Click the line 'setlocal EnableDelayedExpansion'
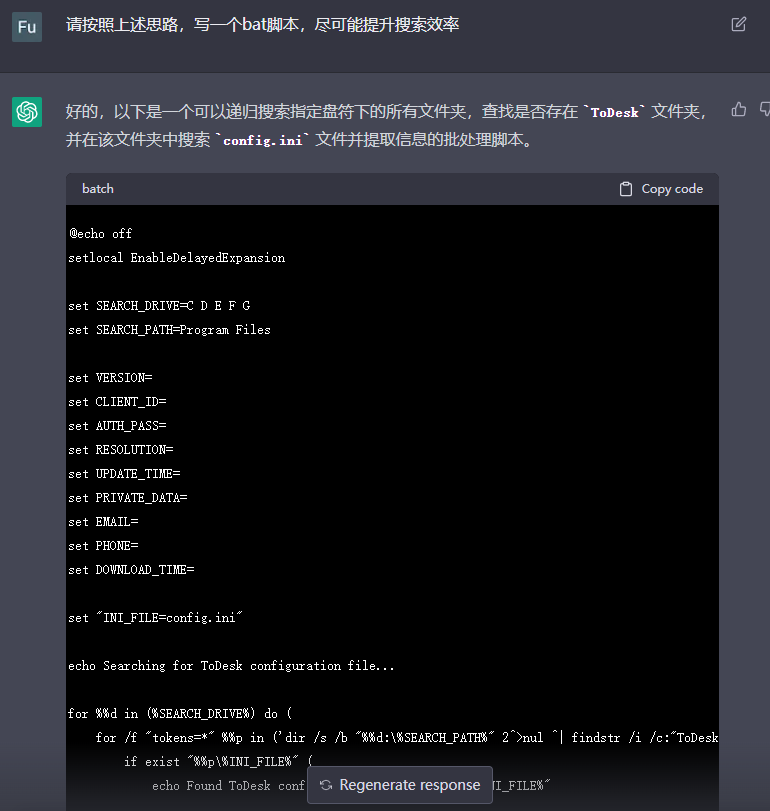 pyautogui.click(x=176, y=258)
